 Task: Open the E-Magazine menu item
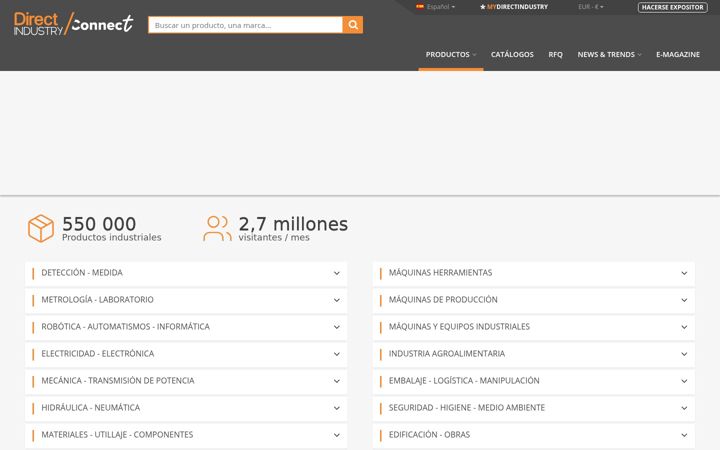click(x=678, y=54)
